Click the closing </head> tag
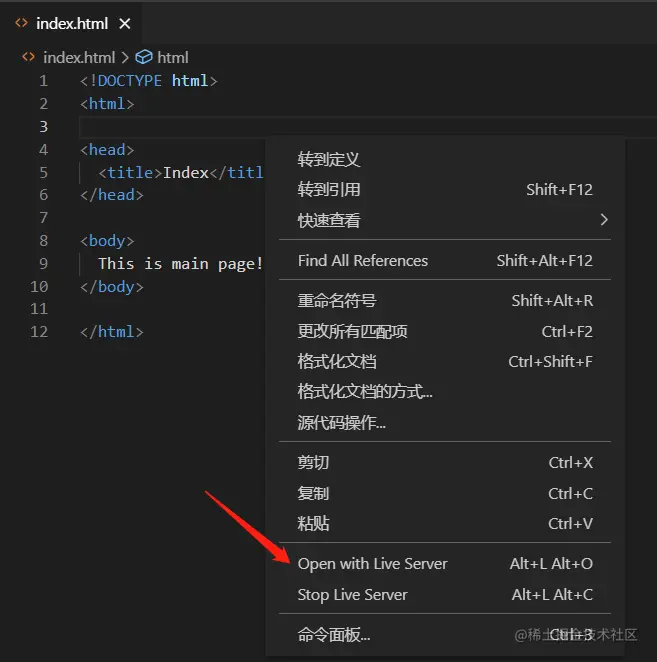This screenshot has width=657, height=662. point(112,195)
